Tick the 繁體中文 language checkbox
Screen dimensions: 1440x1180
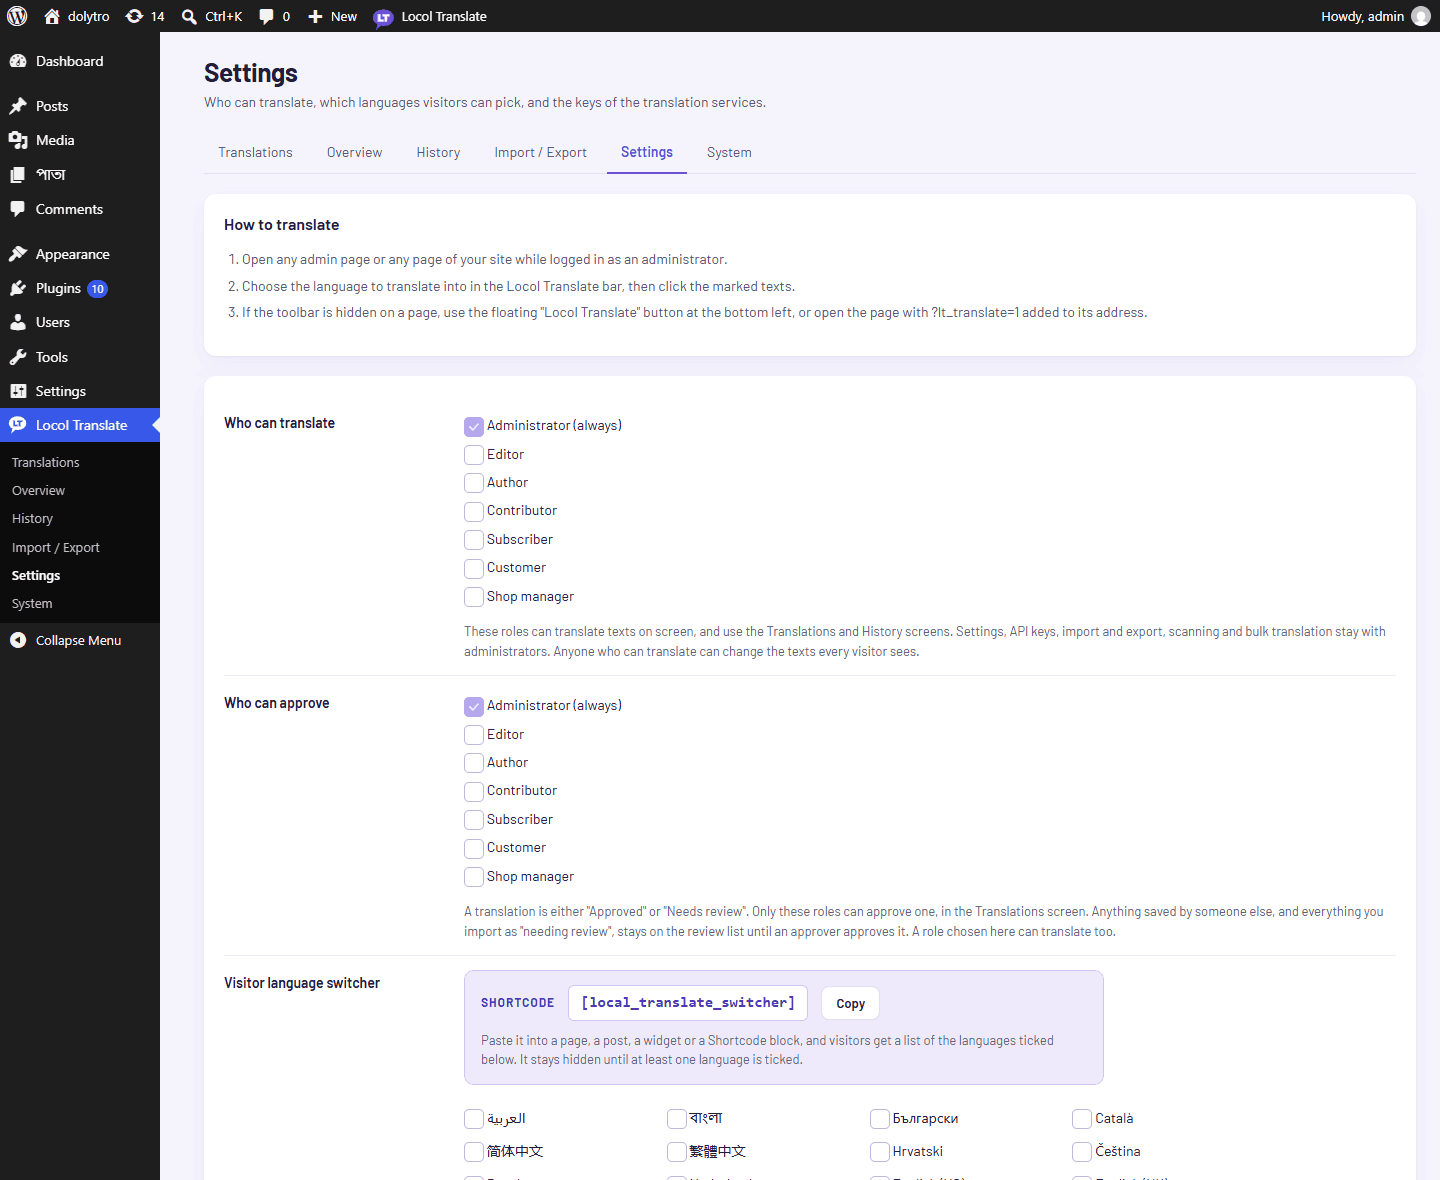pos(677,1152)
